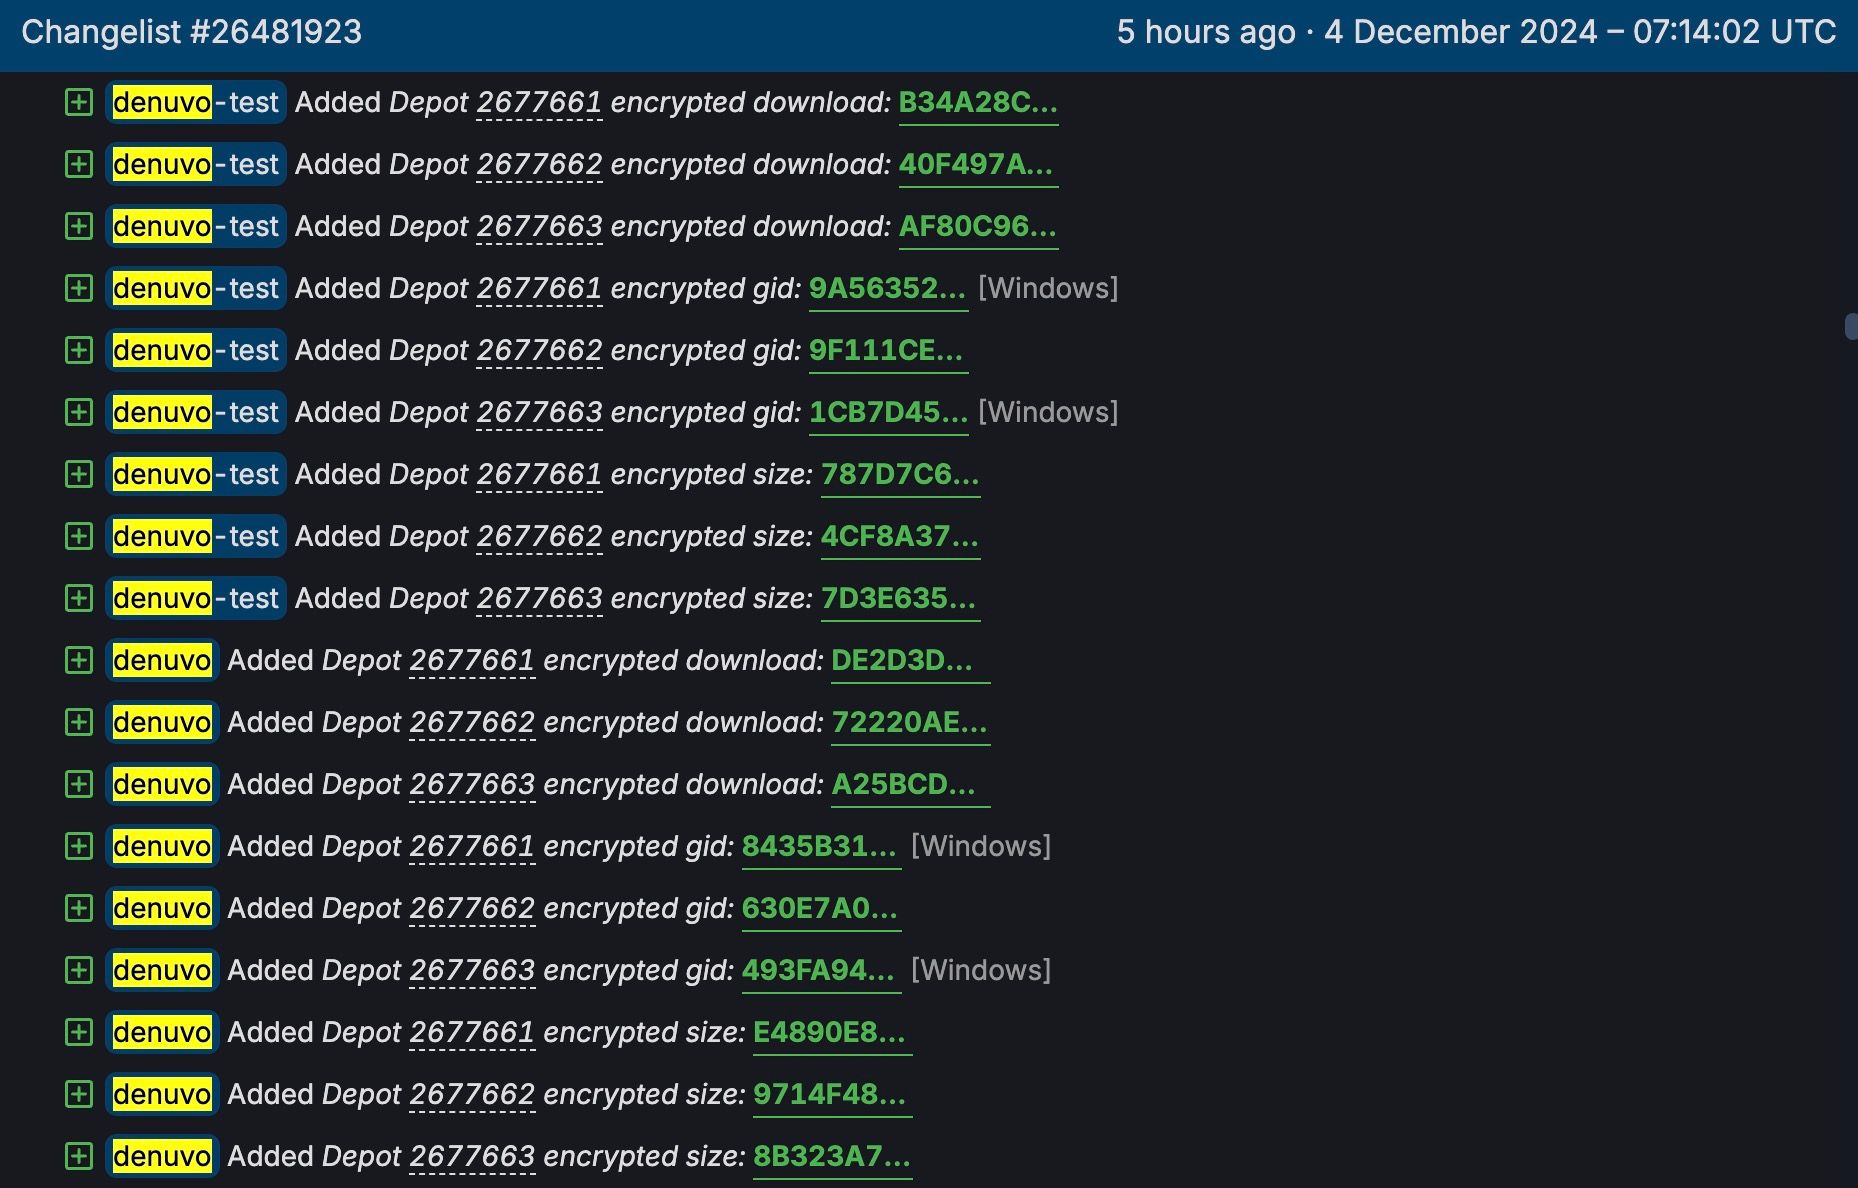Click denuvo-test branch tag on 9F111CE row
The width and height of the screenshot is (1858, 1188).
tap(196, 350)
